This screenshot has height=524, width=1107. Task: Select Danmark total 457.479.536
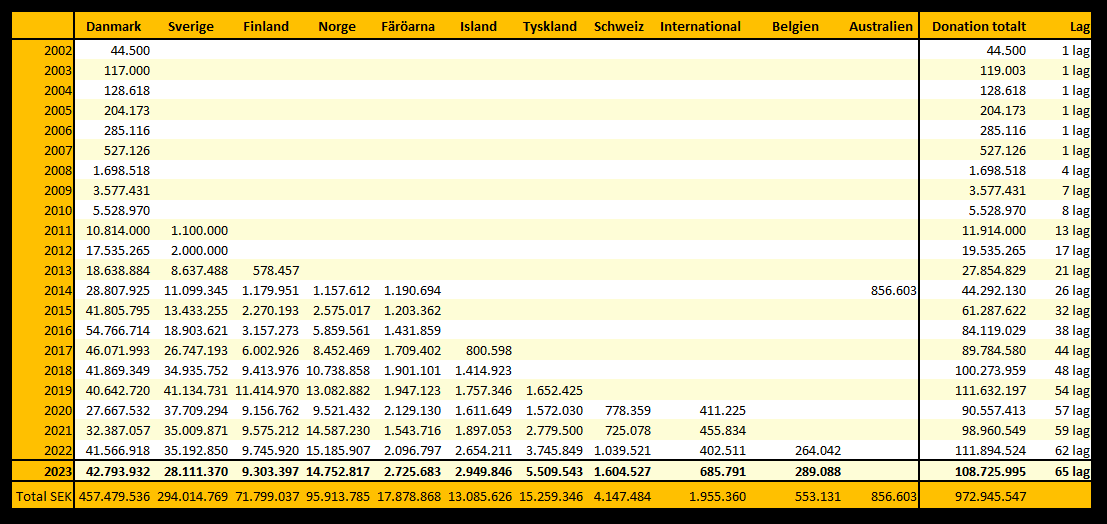pyautogui.click(x=115, y=496)
